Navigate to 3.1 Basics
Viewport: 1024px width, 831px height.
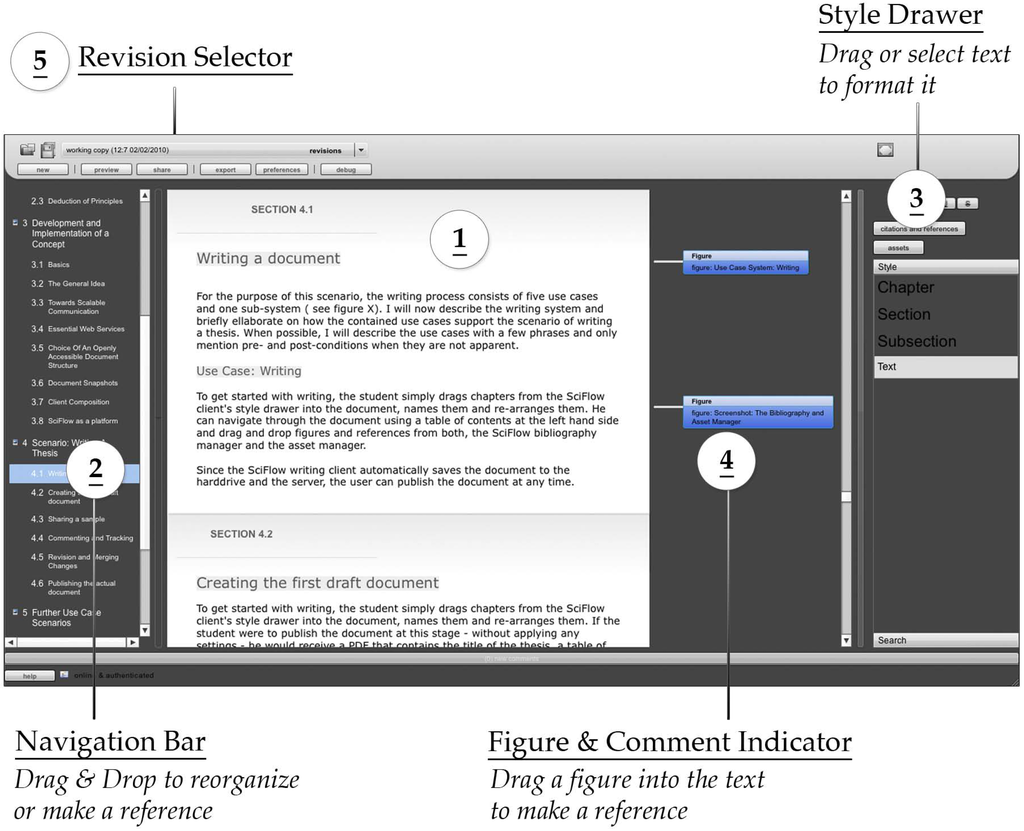50,265
